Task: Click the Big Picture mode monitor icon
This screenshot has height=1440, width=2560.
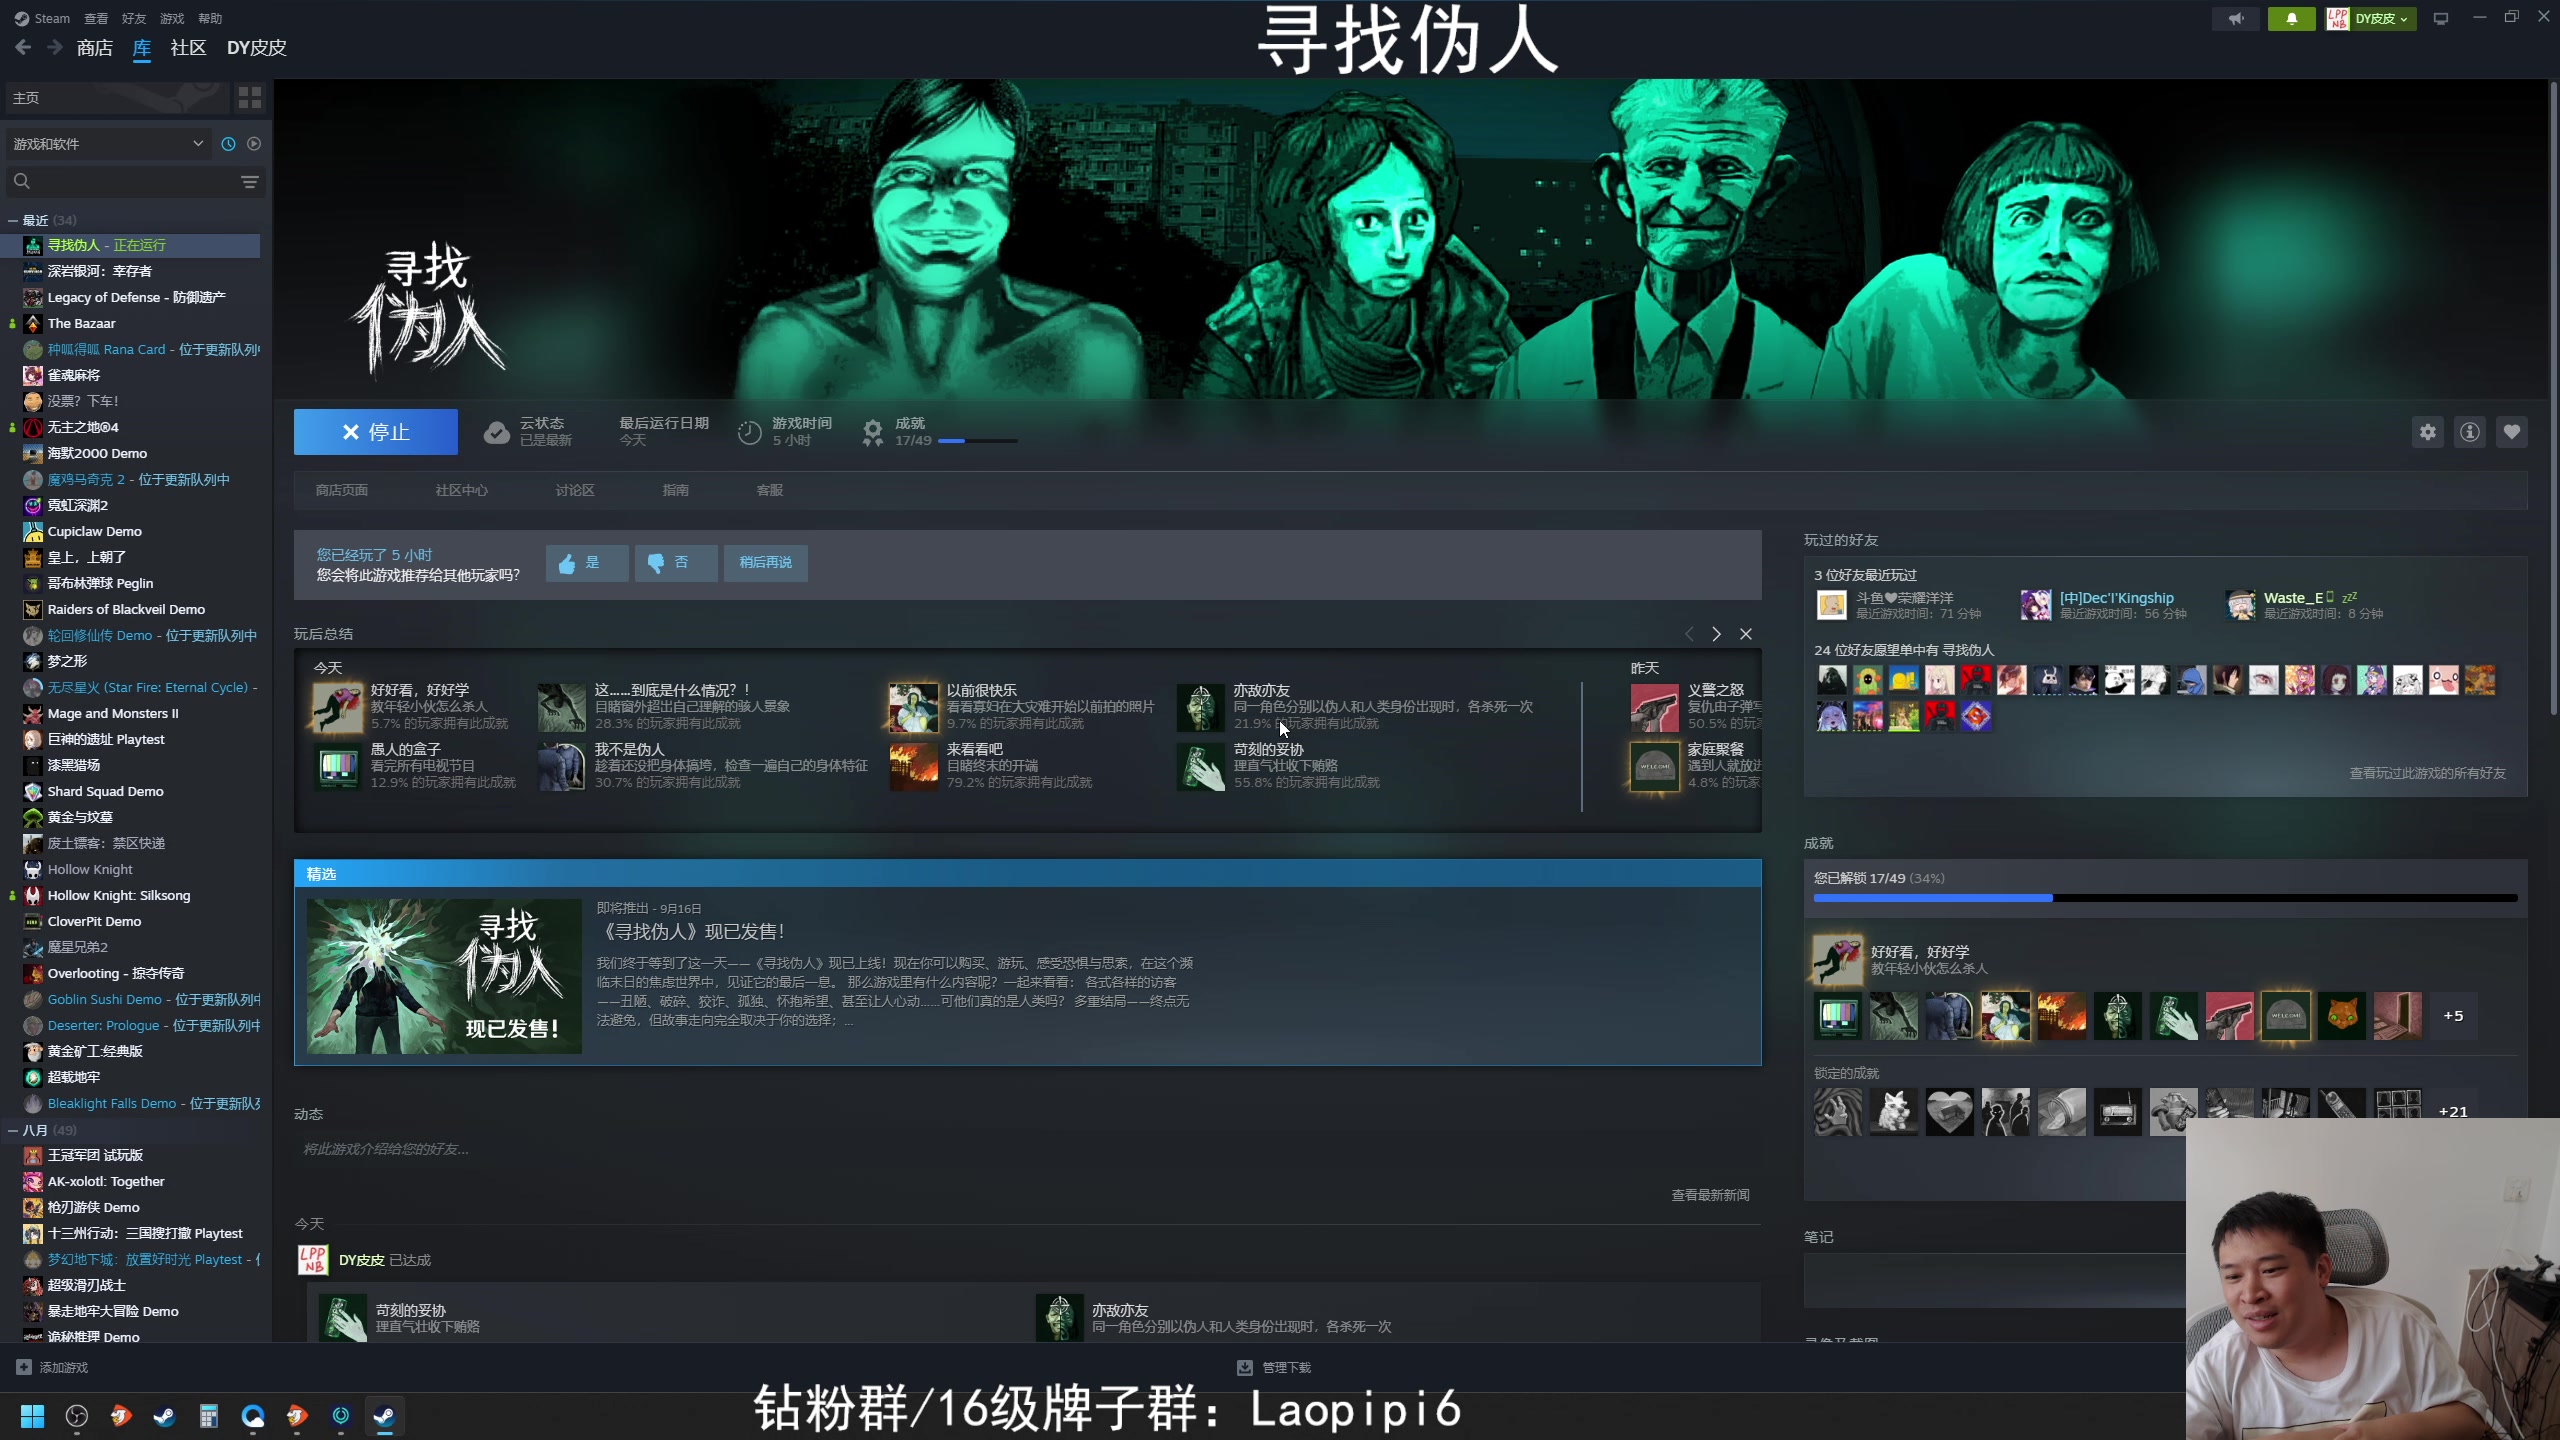Action: click(x=2441, y=18)
